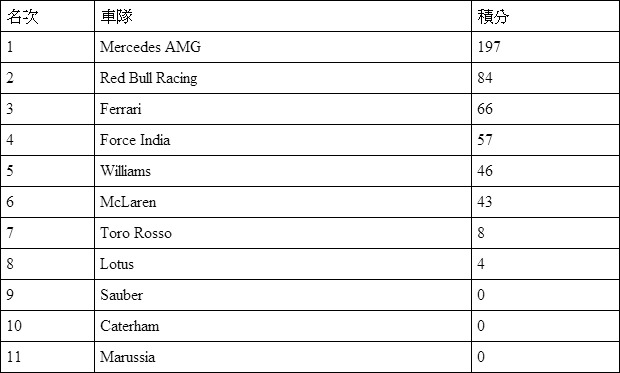Viewport: 620px width, 373px height.
Task: Select the McLaren team cell
Action: 283,202
